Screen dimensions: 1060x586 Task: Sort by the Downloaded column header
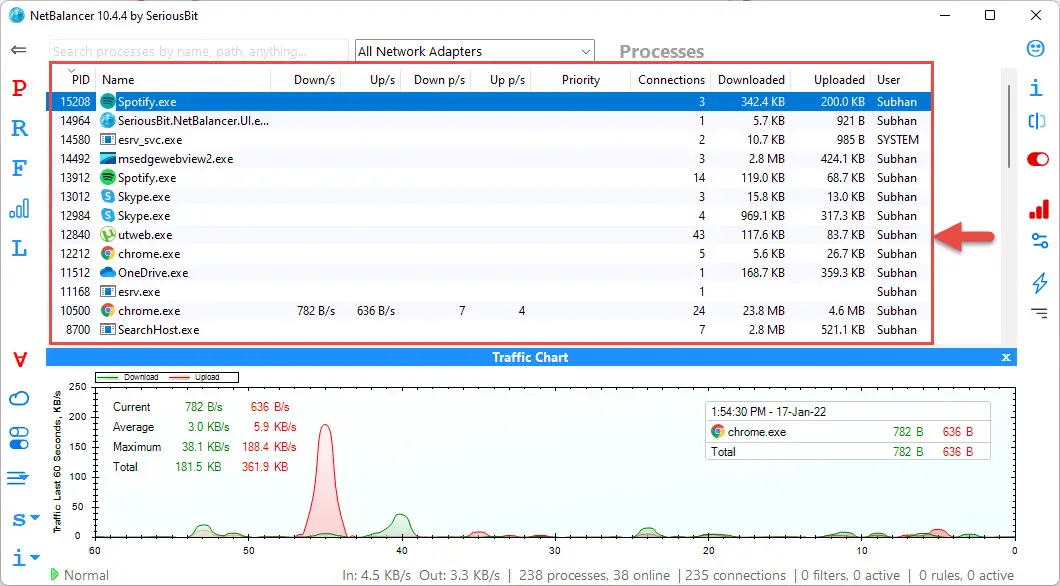point(750,80)
